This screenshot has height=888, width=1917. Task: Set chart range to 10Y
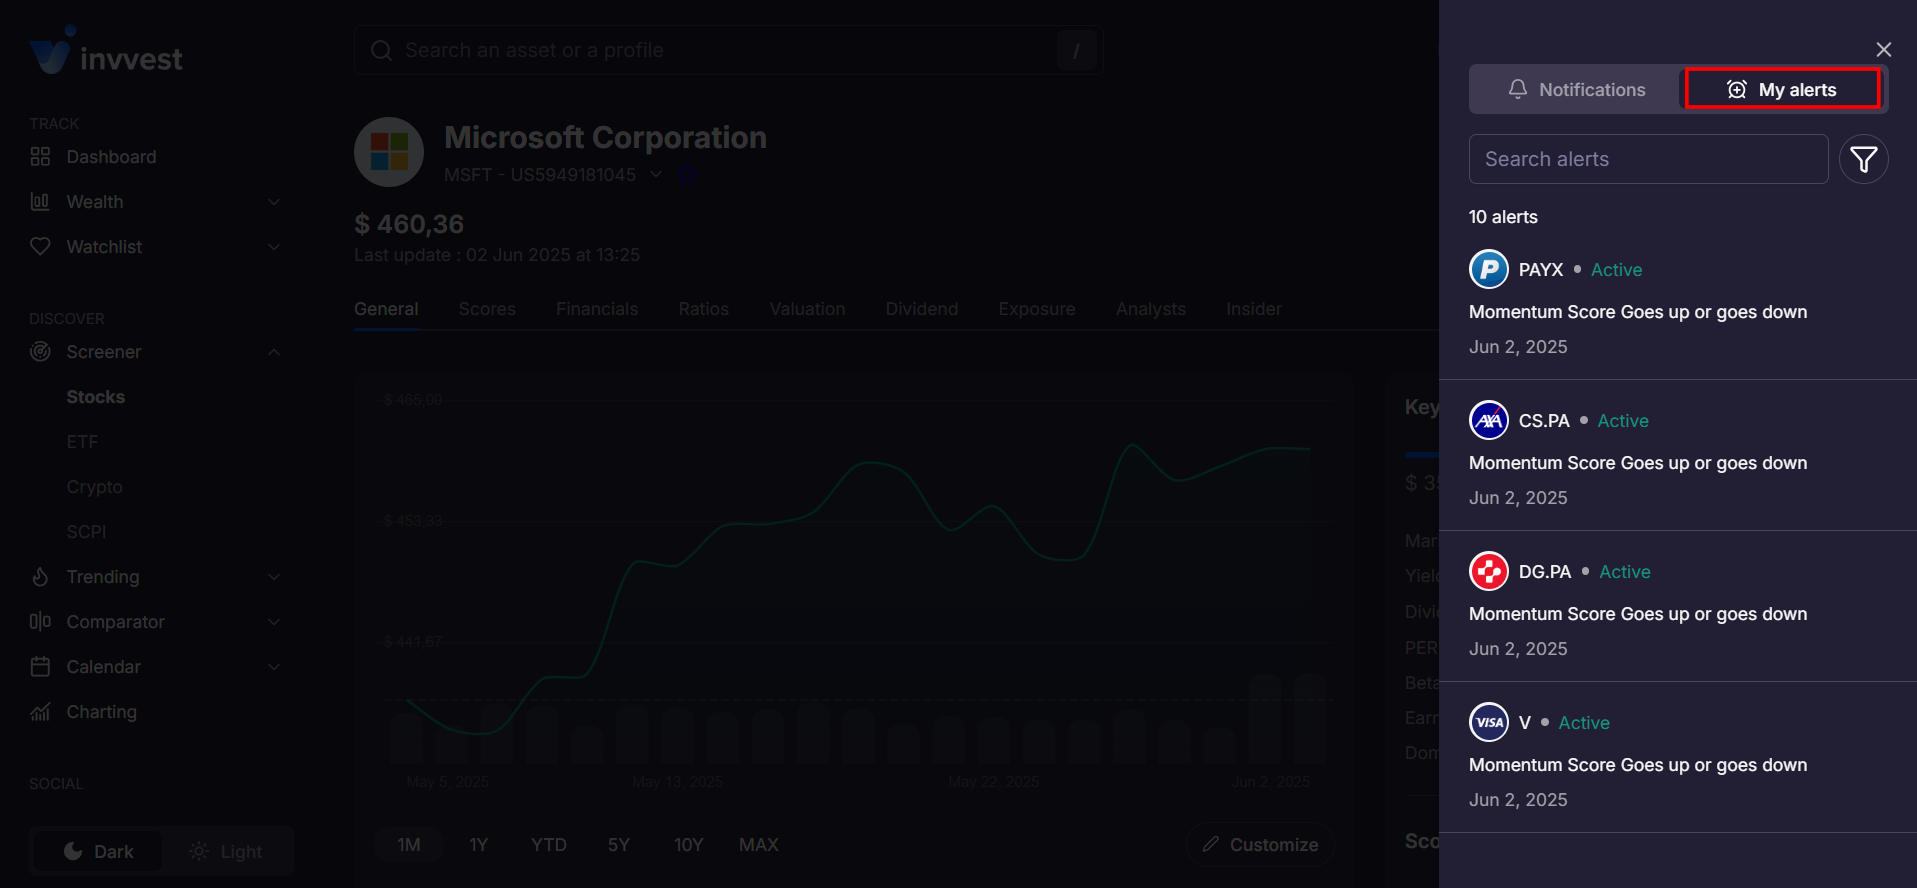click(x=688, y=845)
